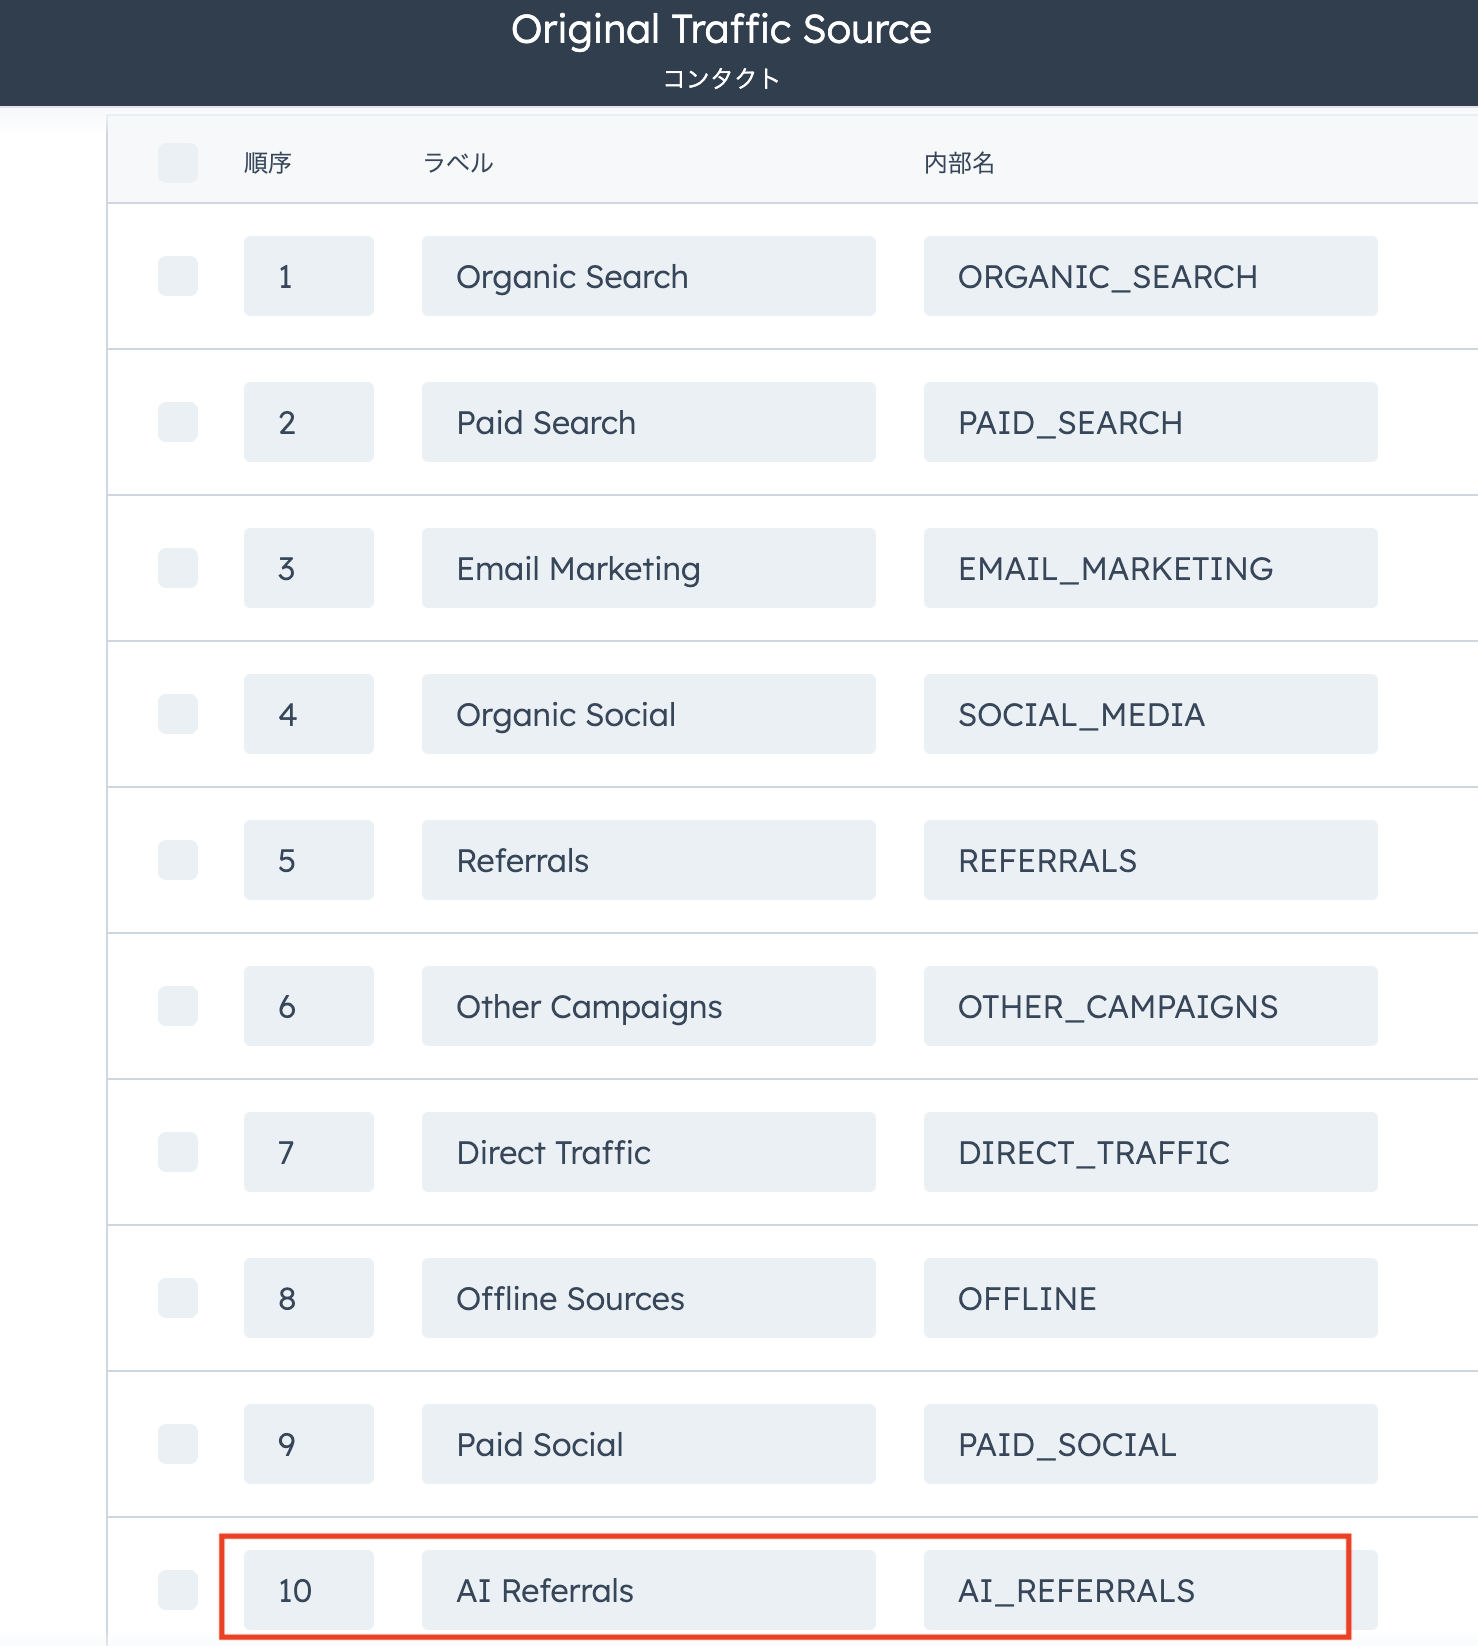
Task: Select the Paid Search row checkbox
Action: pos(178,422)
